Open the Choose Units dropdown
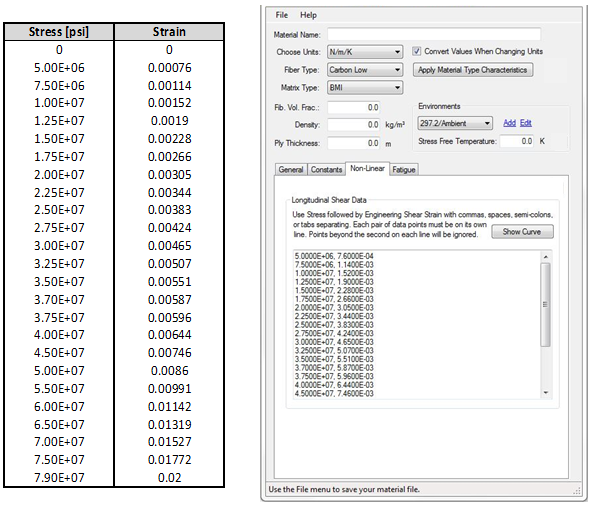Image resolution: width=589 pixels, height=506 pixels. (x=365, y=52)
